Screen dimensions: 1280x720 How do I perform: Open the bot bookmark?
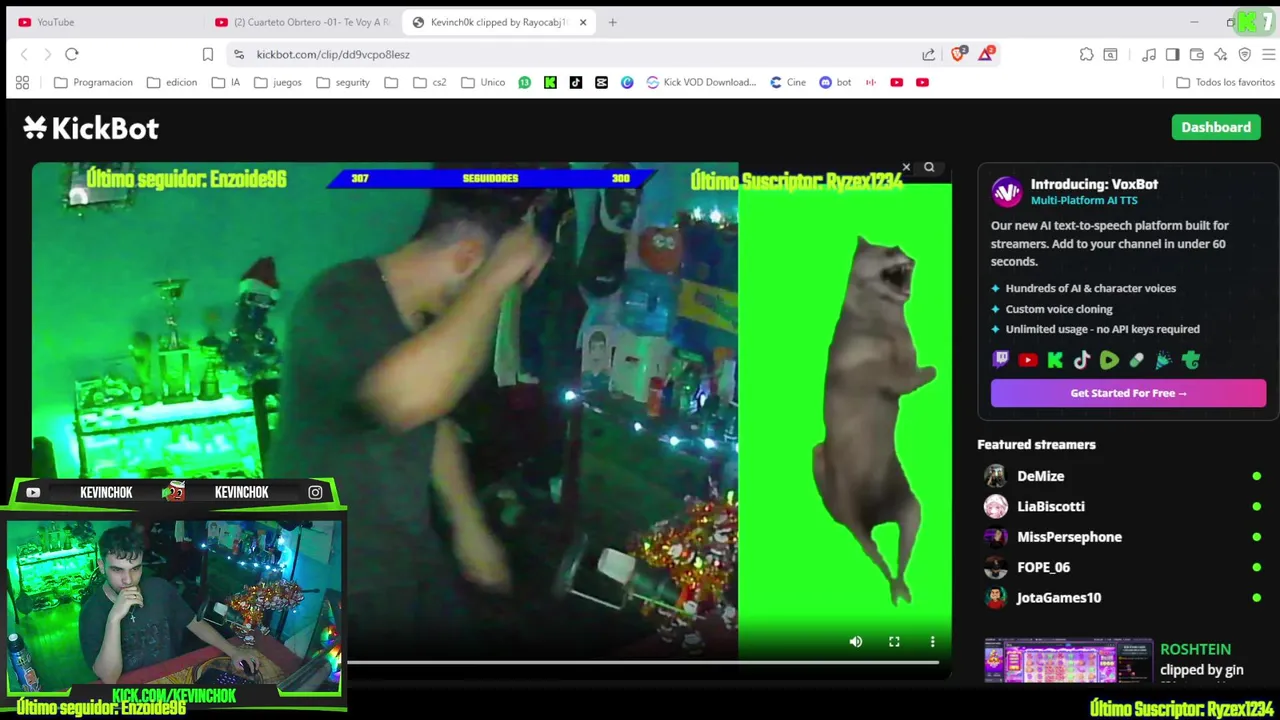point(835,82)
